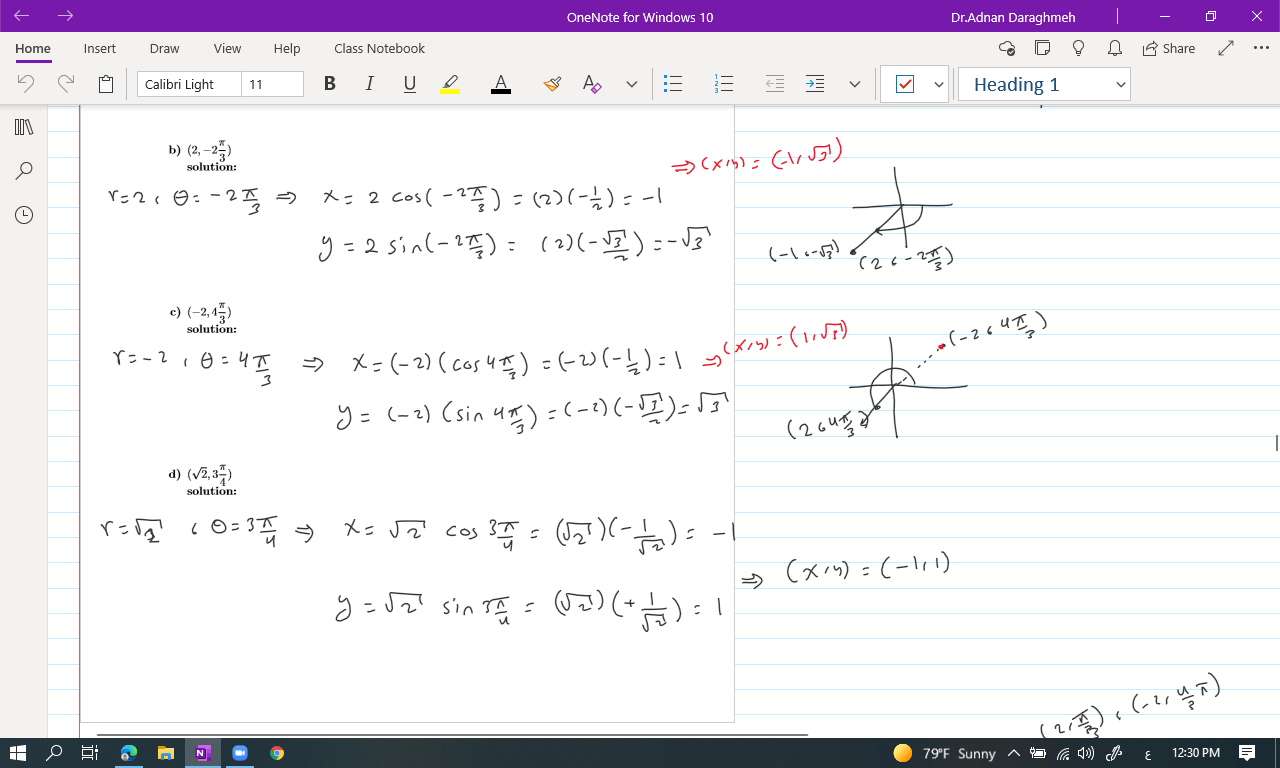Viewport: 1280px width, 768px height.
Task: Check the notebook sync status
Action: (1007, 48)
